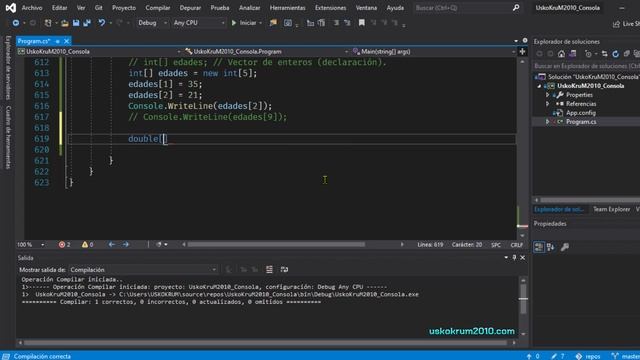Click the switch views icon in Solution Explorer
The image size is (640, 360).
pos(572,54)
